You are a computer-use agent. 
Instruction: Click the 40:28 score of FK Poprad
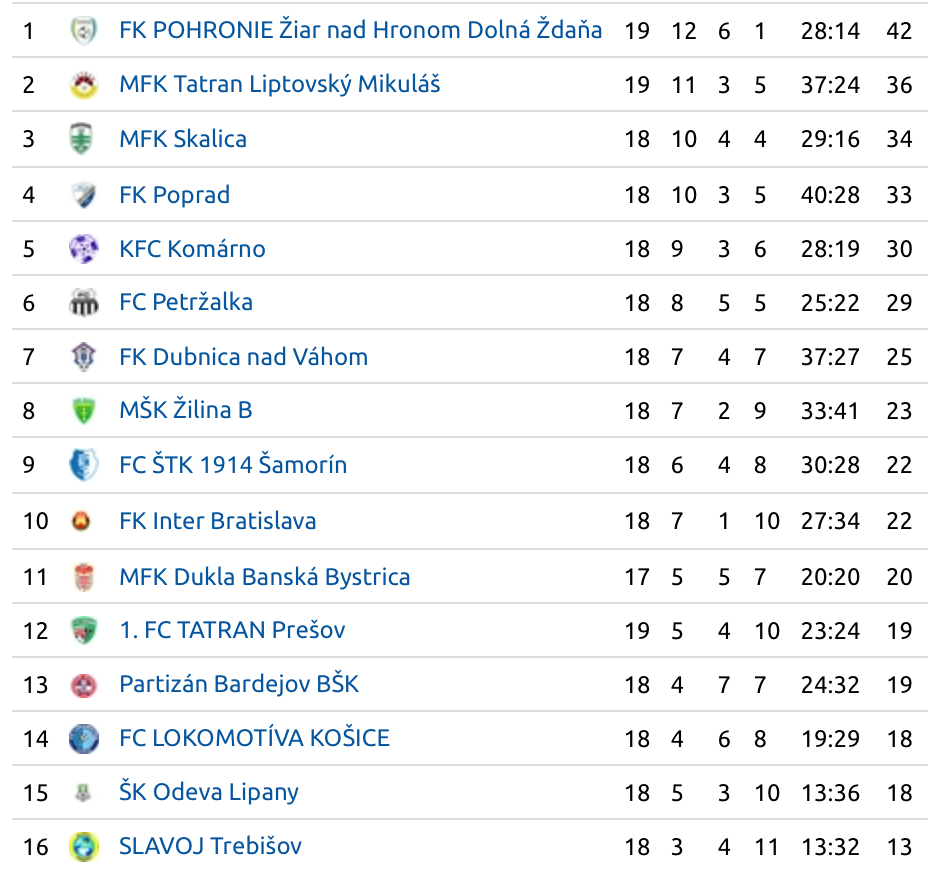pos(830,195)
